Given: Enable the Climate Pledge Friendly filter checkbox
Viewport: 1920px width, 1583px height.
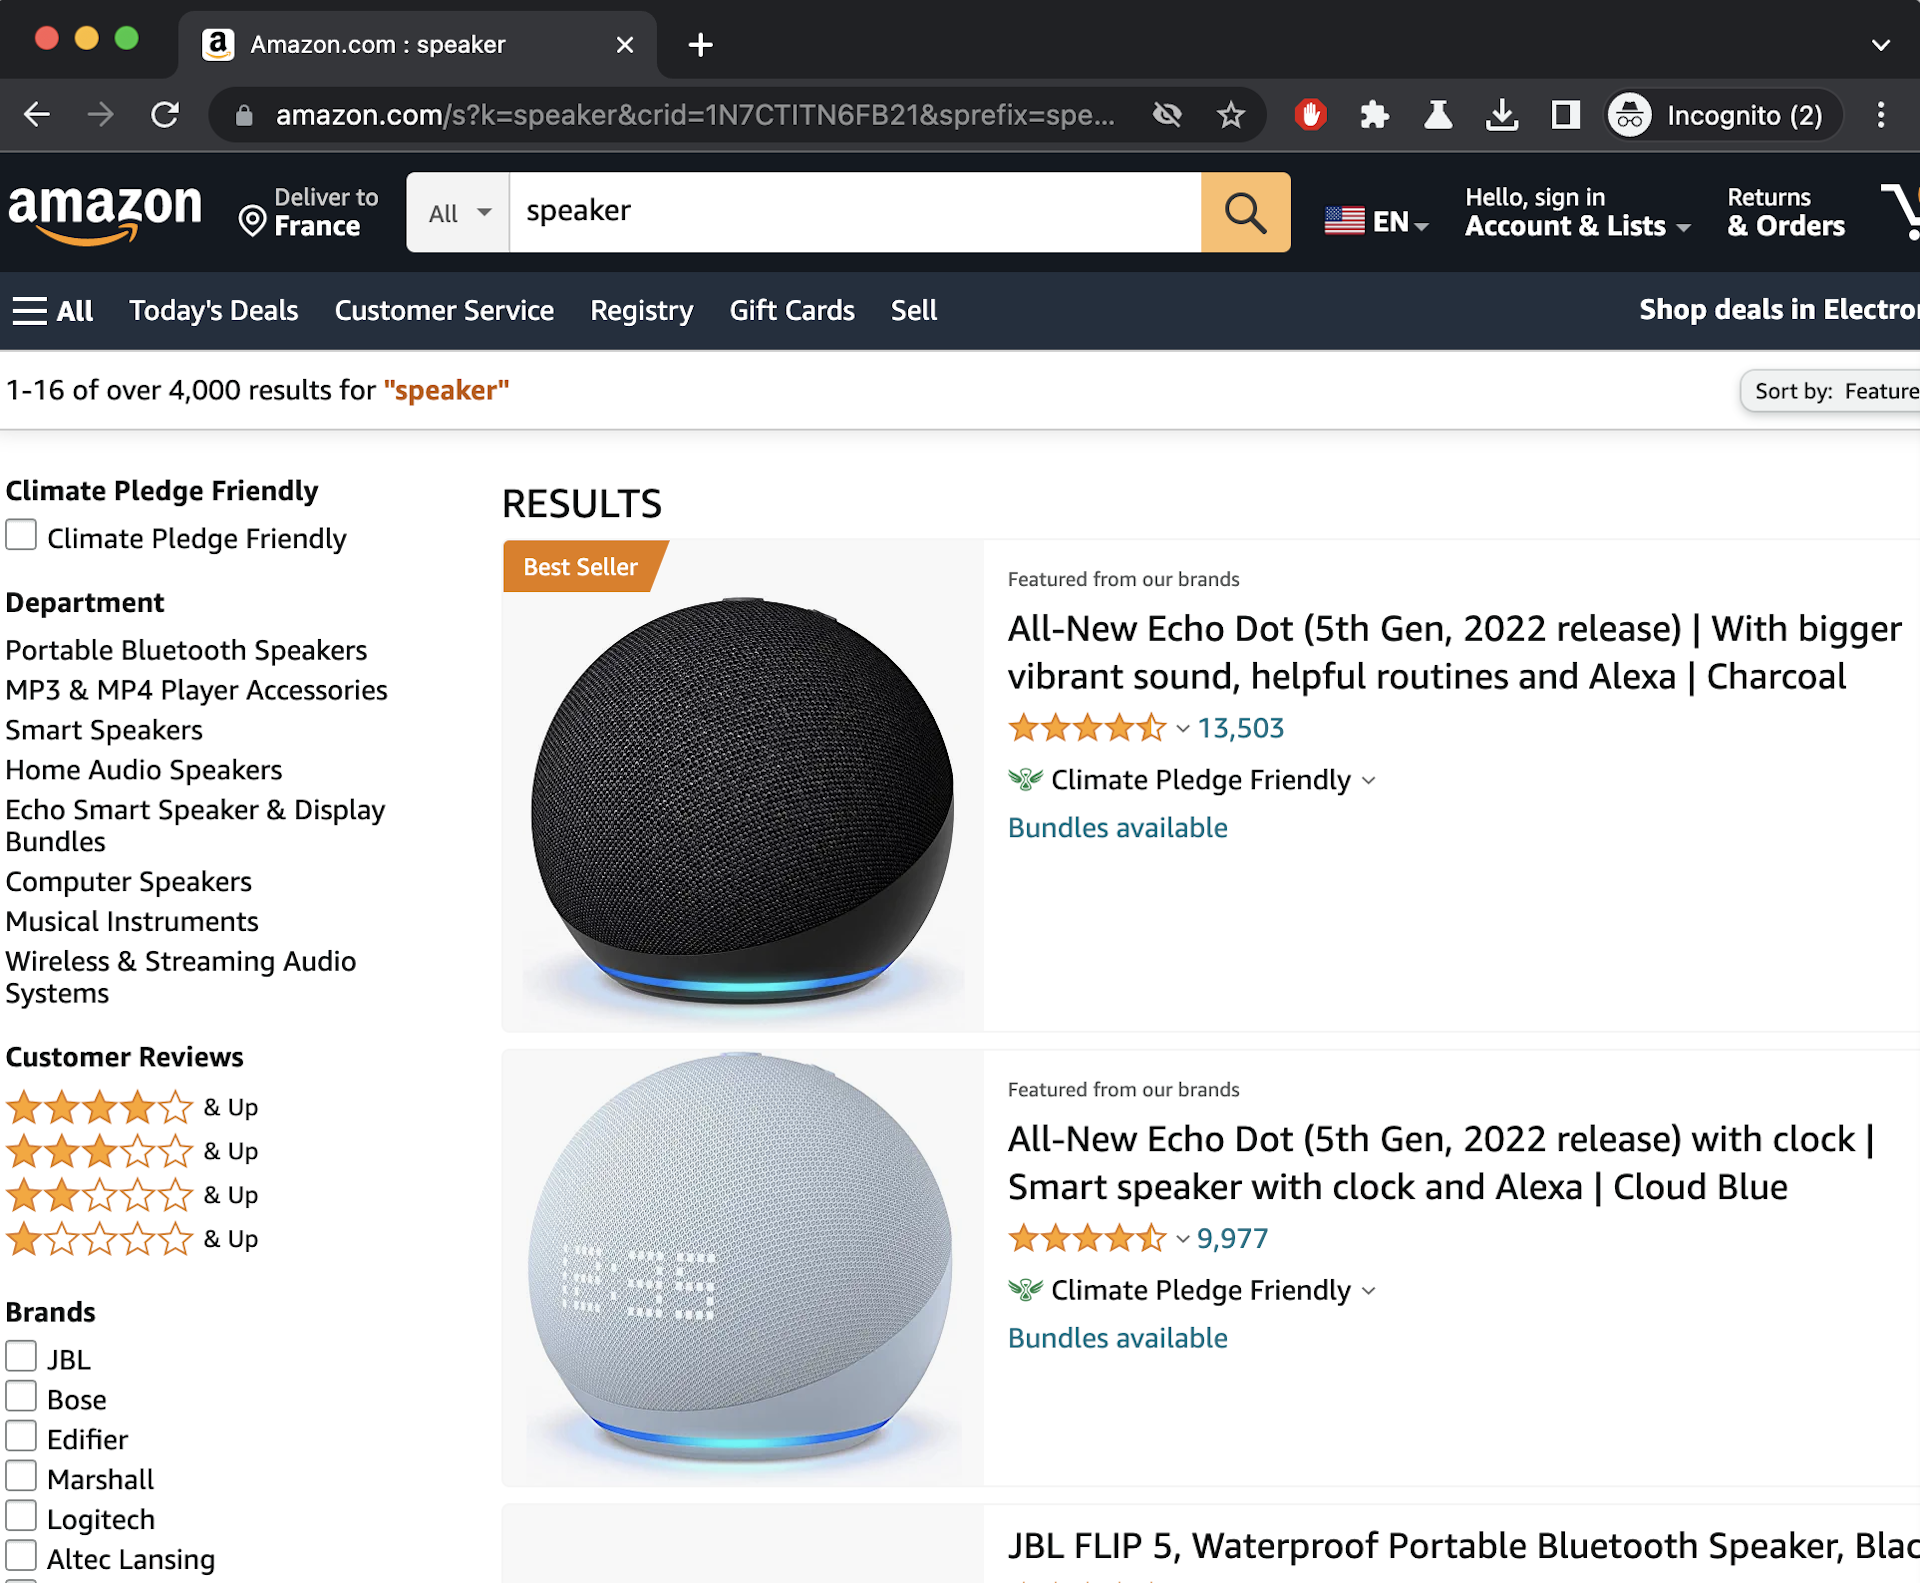Looking at the screenshot, I should pos(20,535).
